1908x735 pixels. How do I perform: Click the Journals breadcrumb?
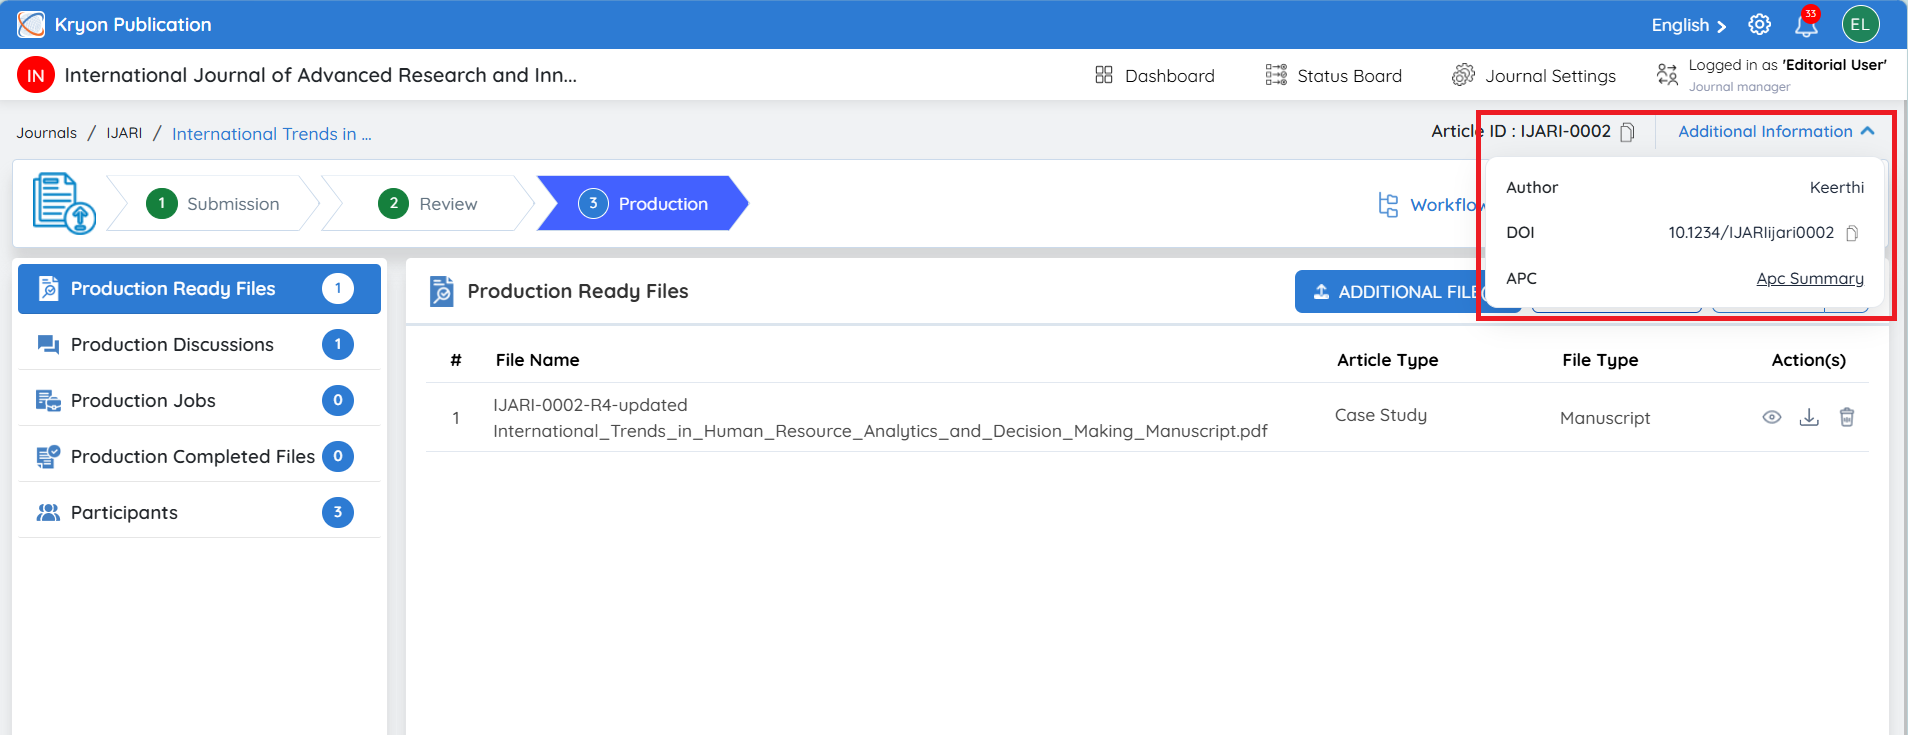click(46, 133)
